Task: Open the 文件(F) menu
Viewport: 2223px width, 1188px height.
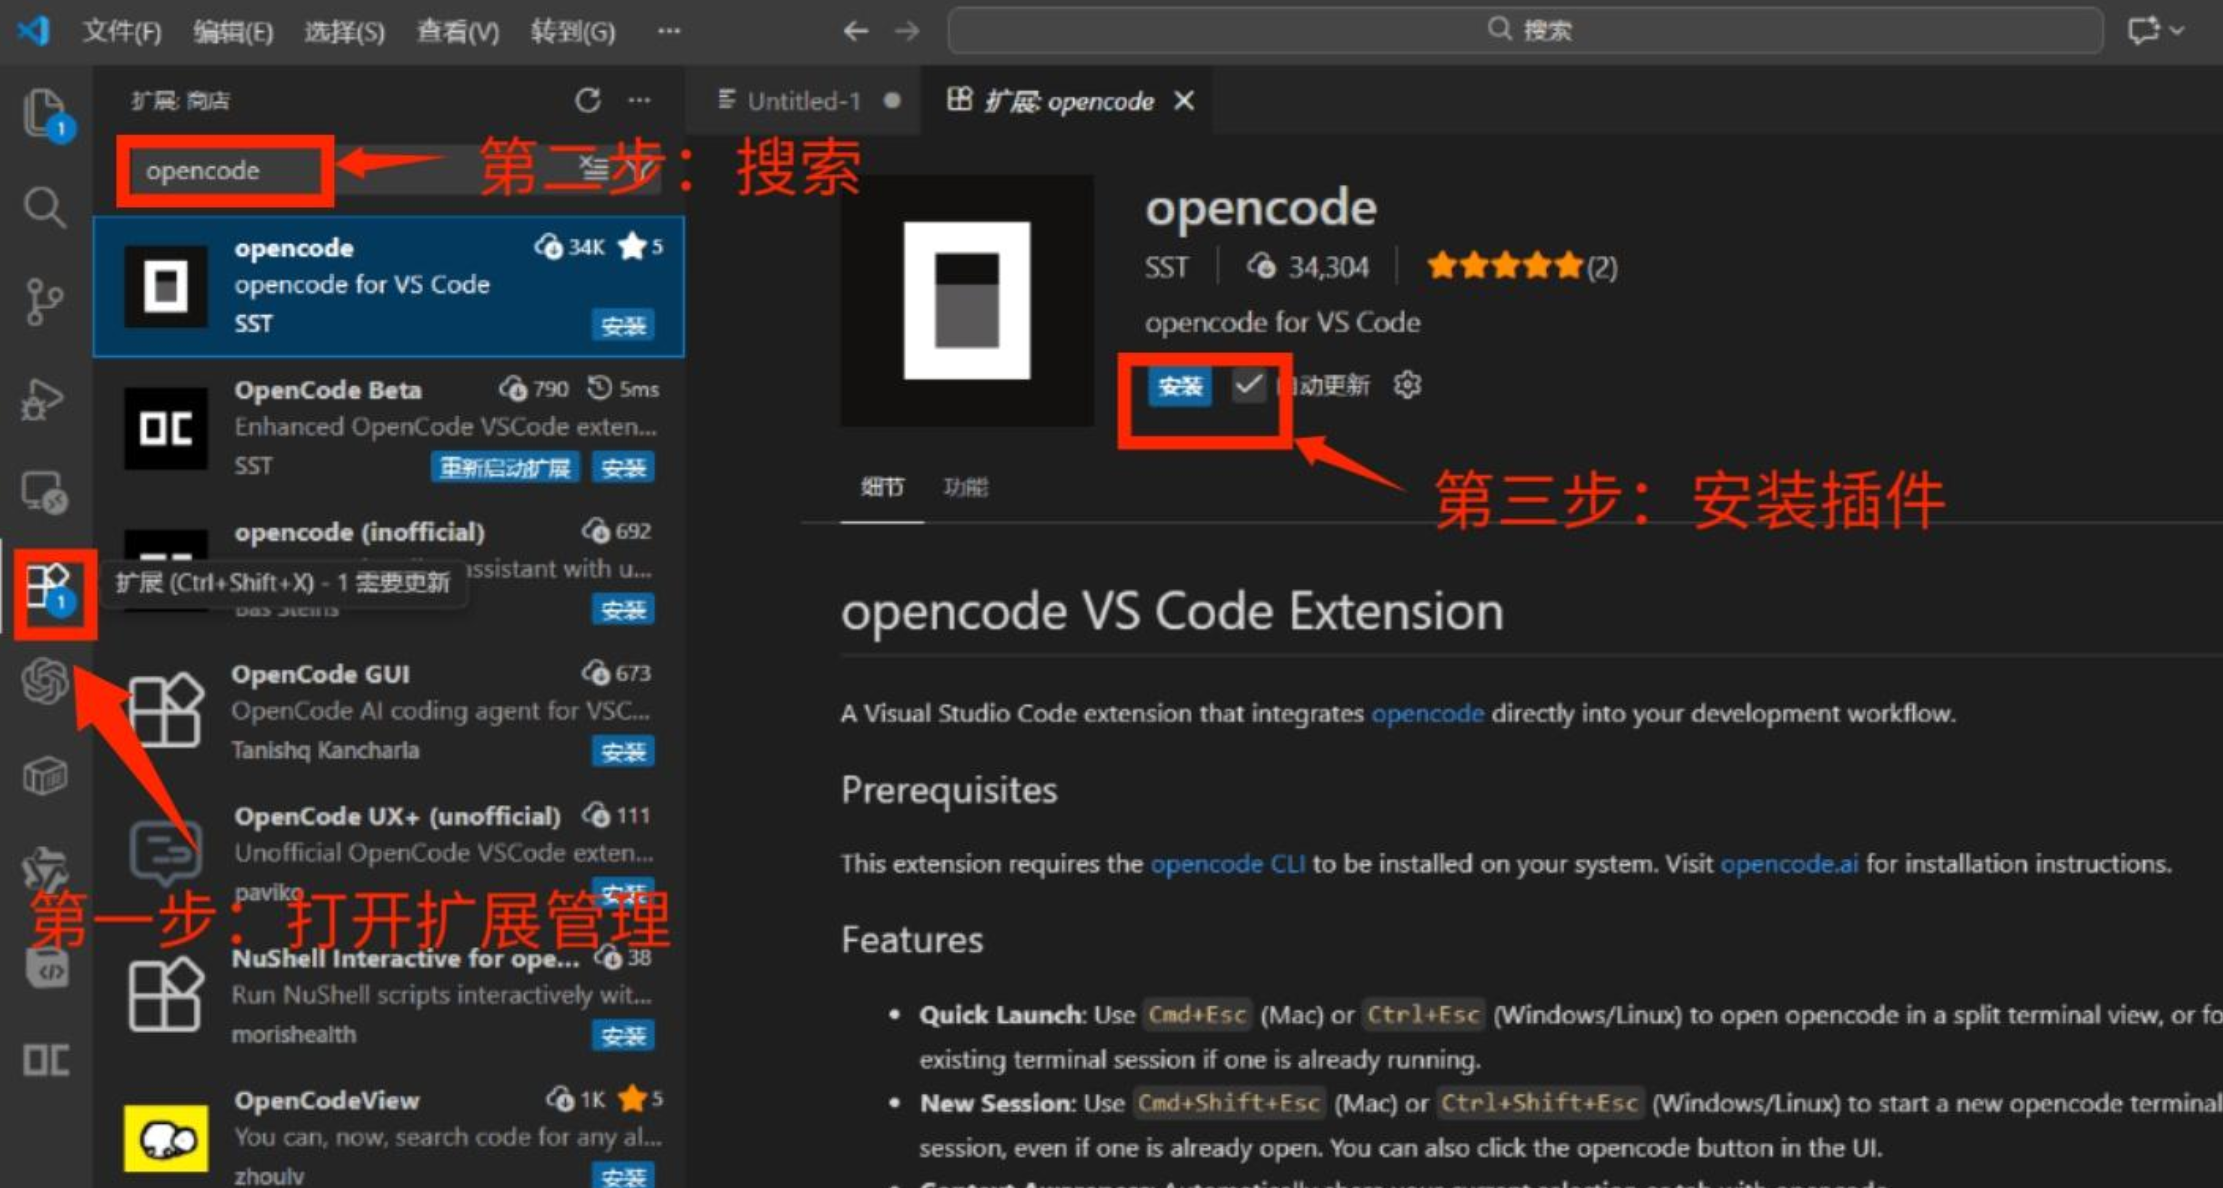Action: [x=121, y=31]
